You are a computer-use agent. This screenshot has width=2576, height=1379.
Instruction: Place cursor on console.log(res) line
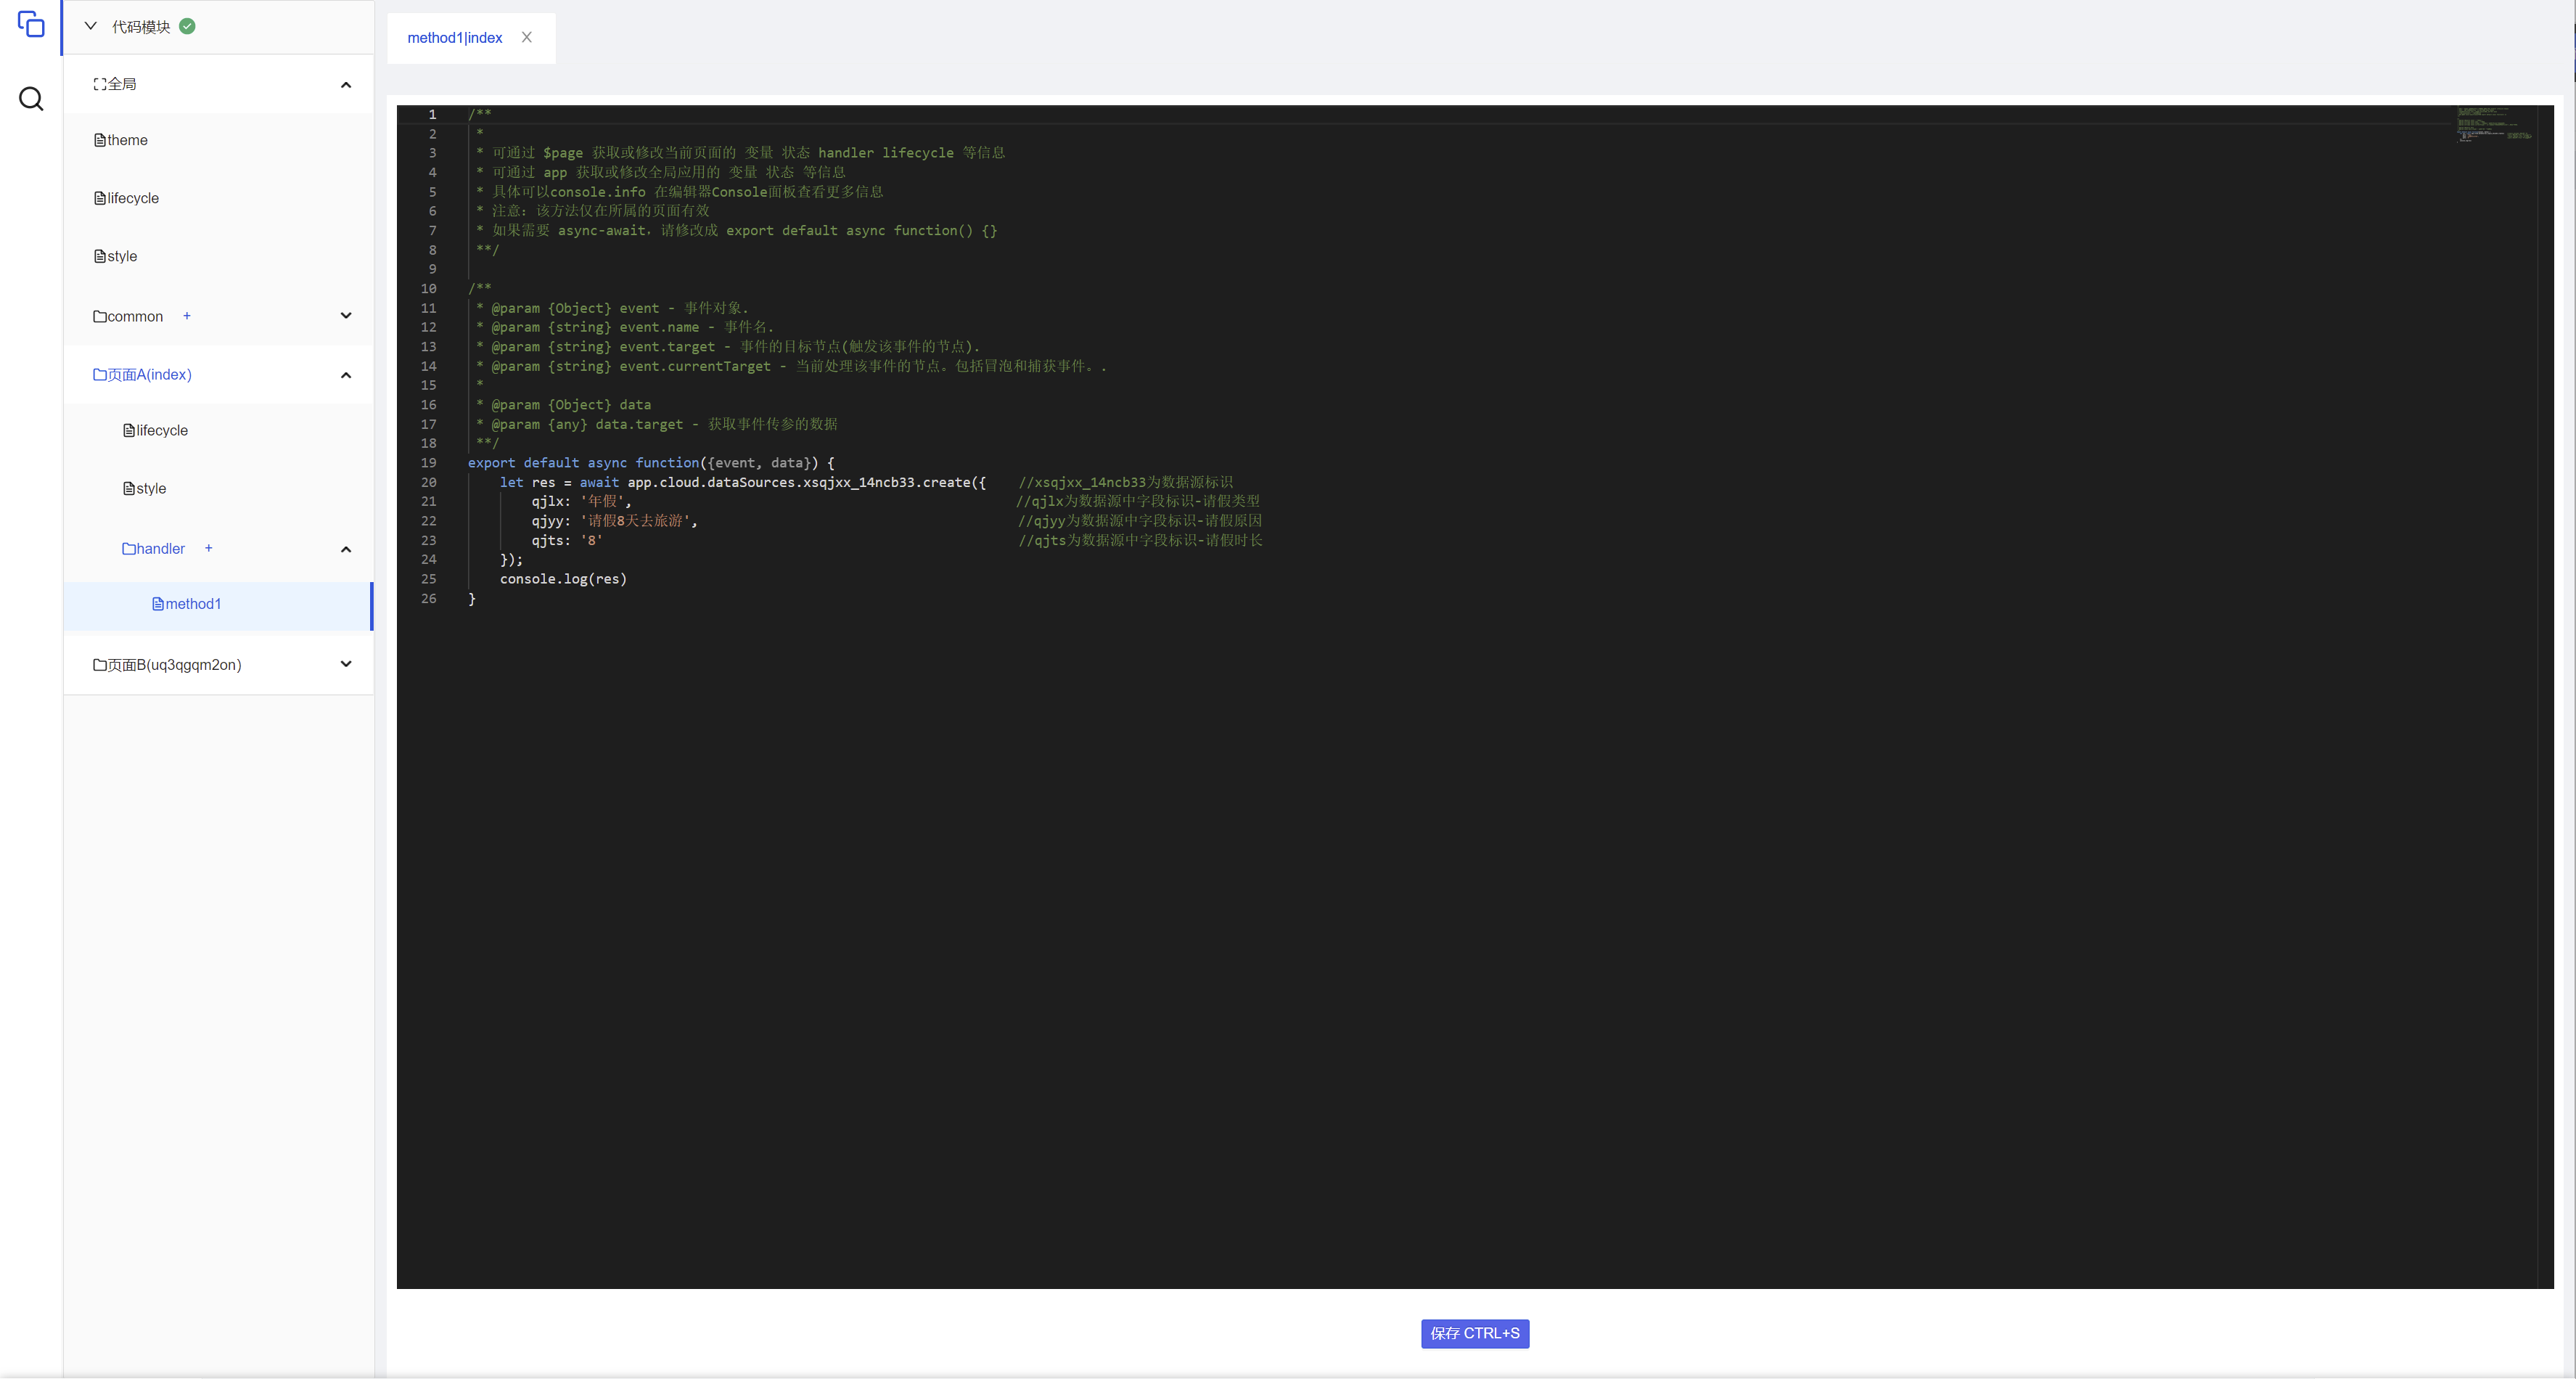point(563,579)
